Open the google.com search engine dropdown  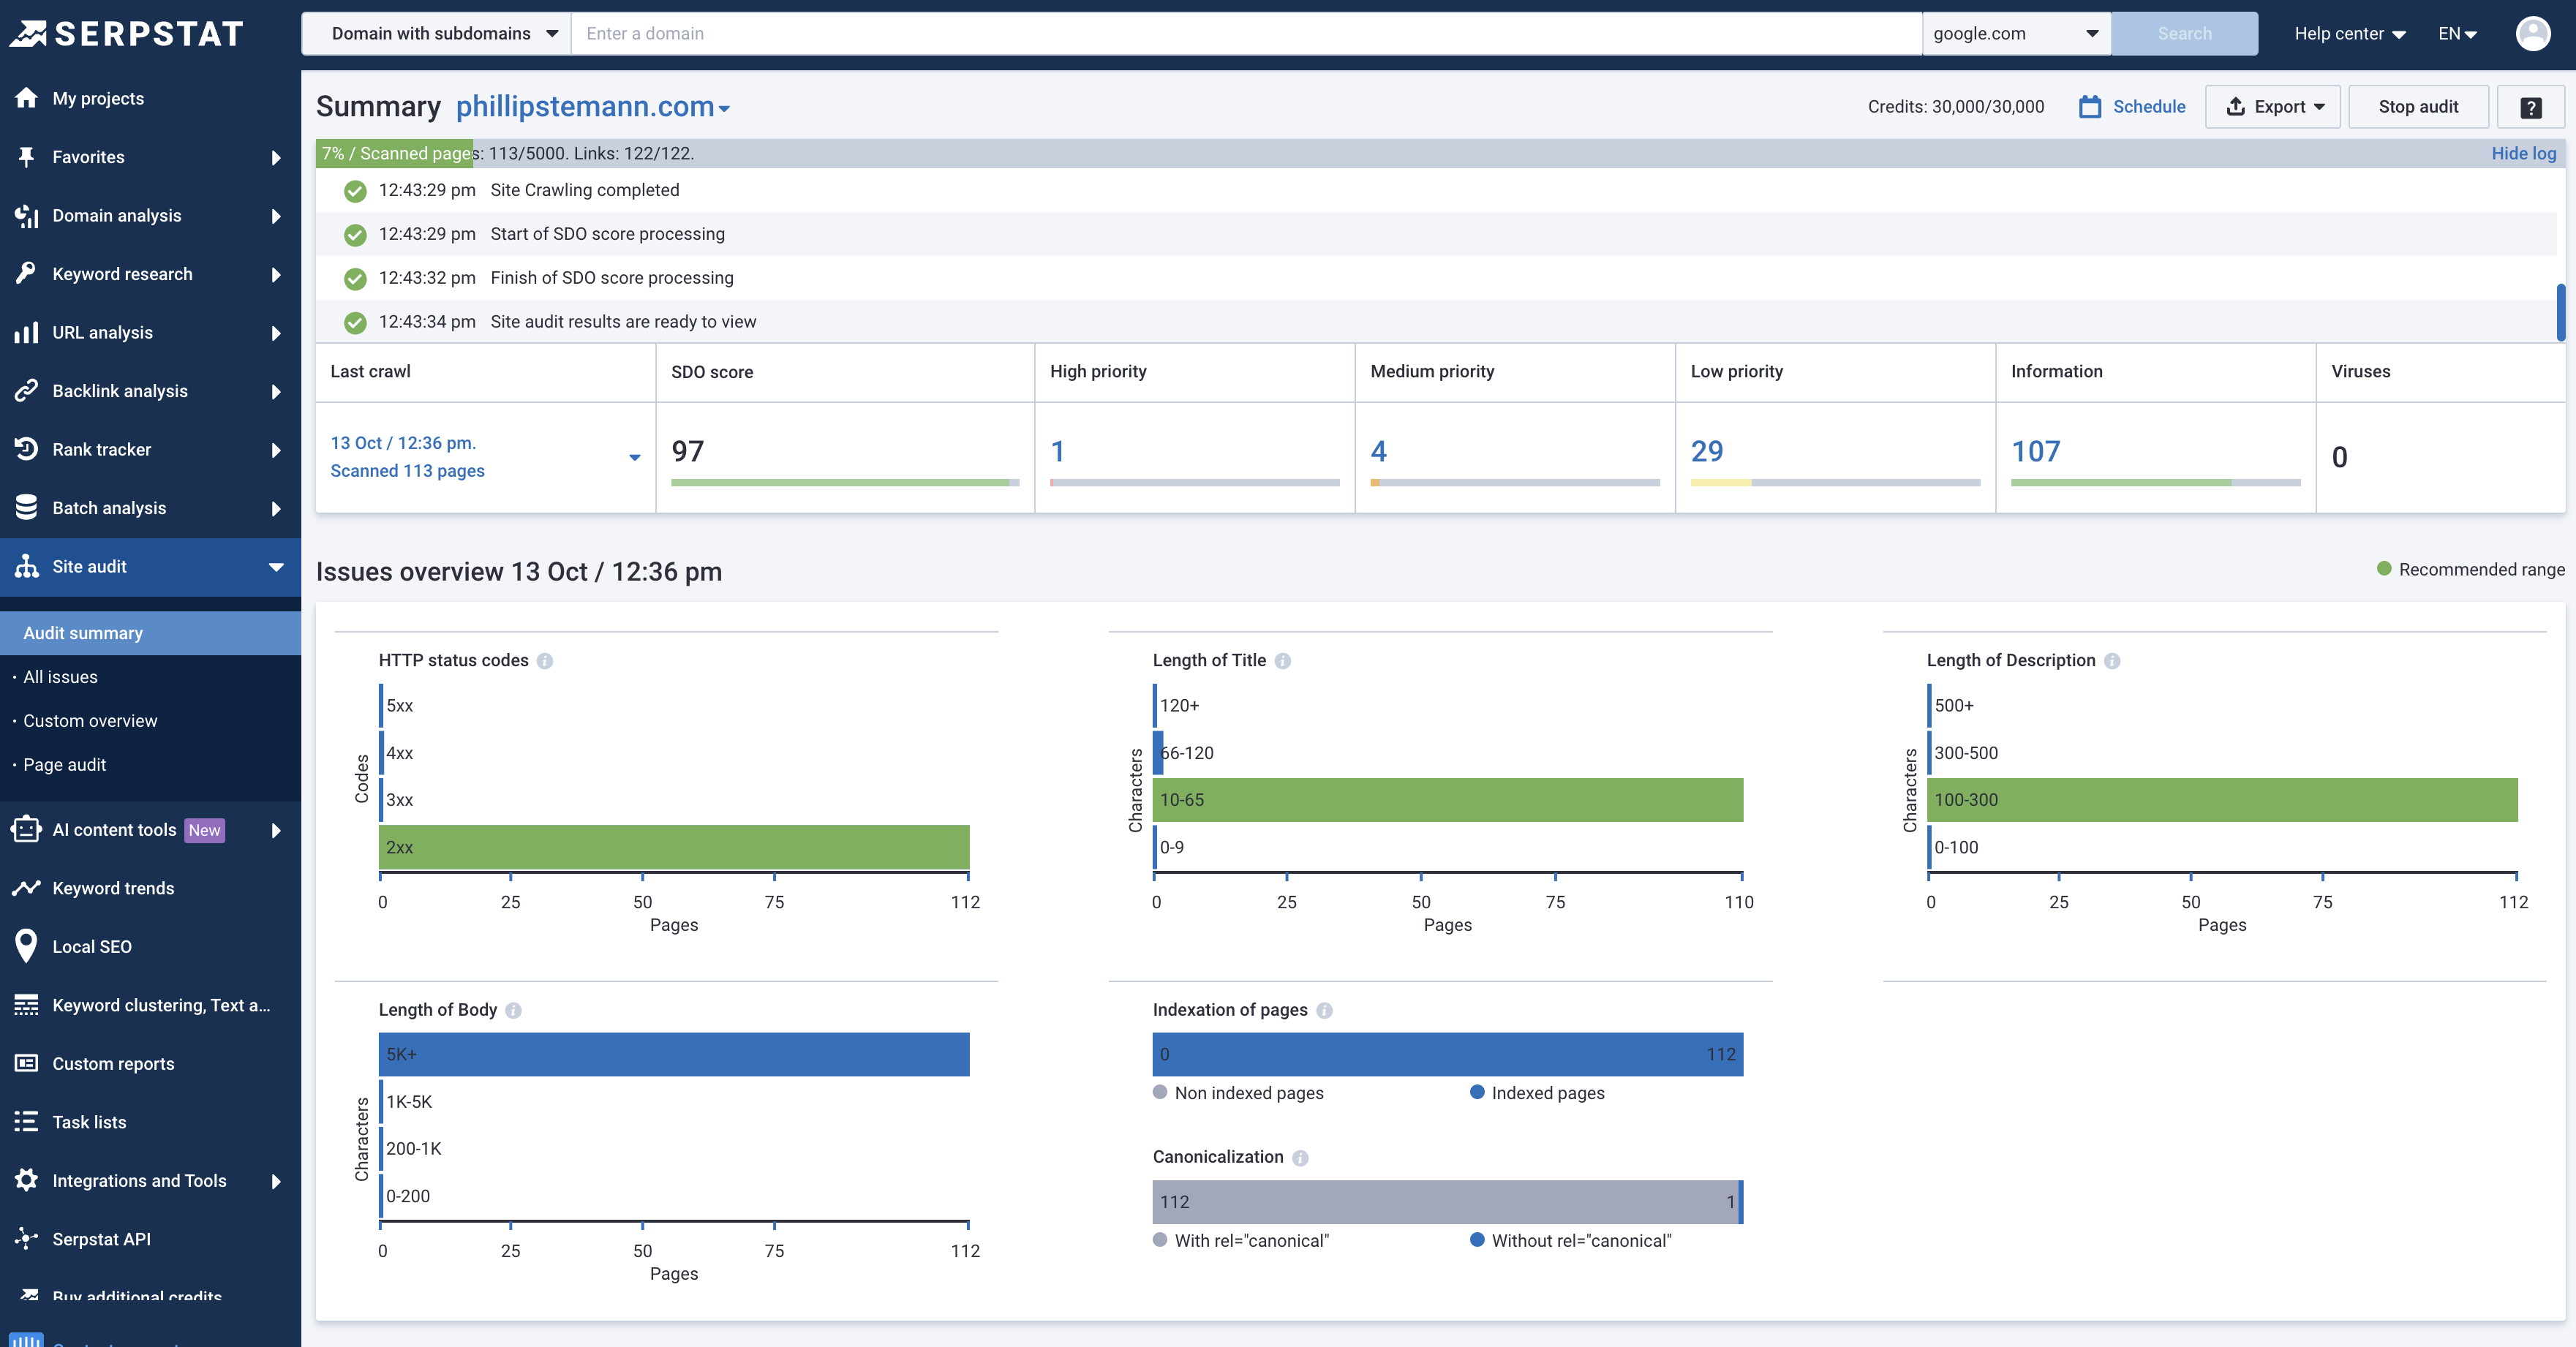point(2016,33)
